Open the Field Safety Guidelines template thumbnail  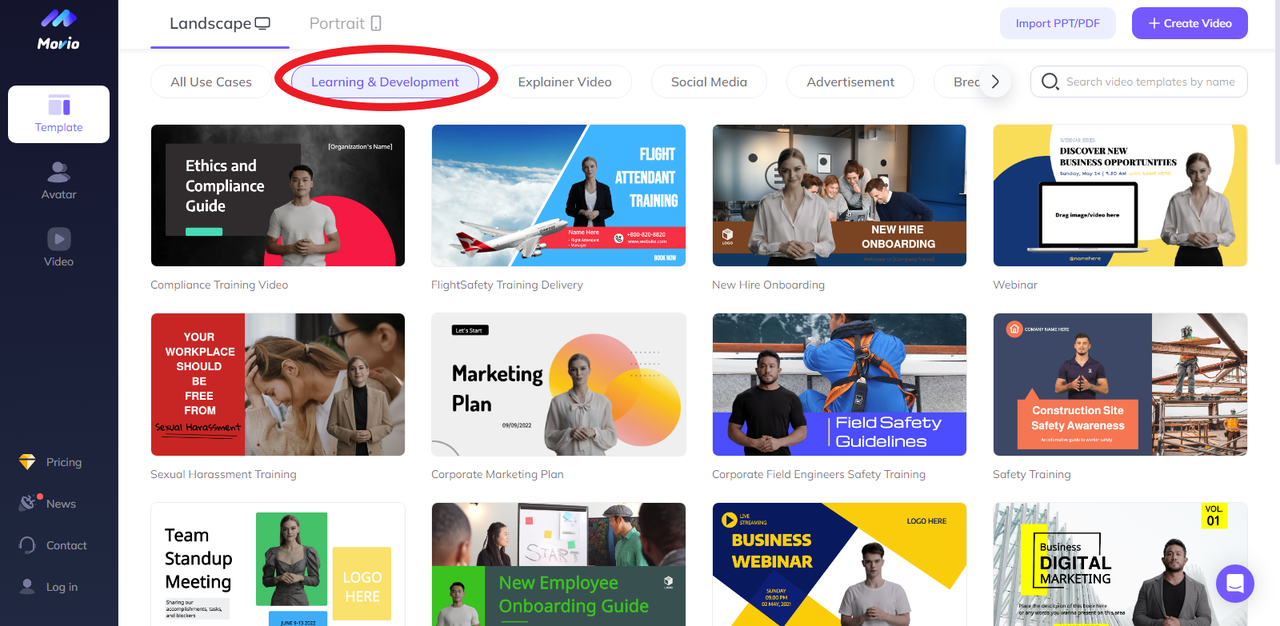coord(839,385)
